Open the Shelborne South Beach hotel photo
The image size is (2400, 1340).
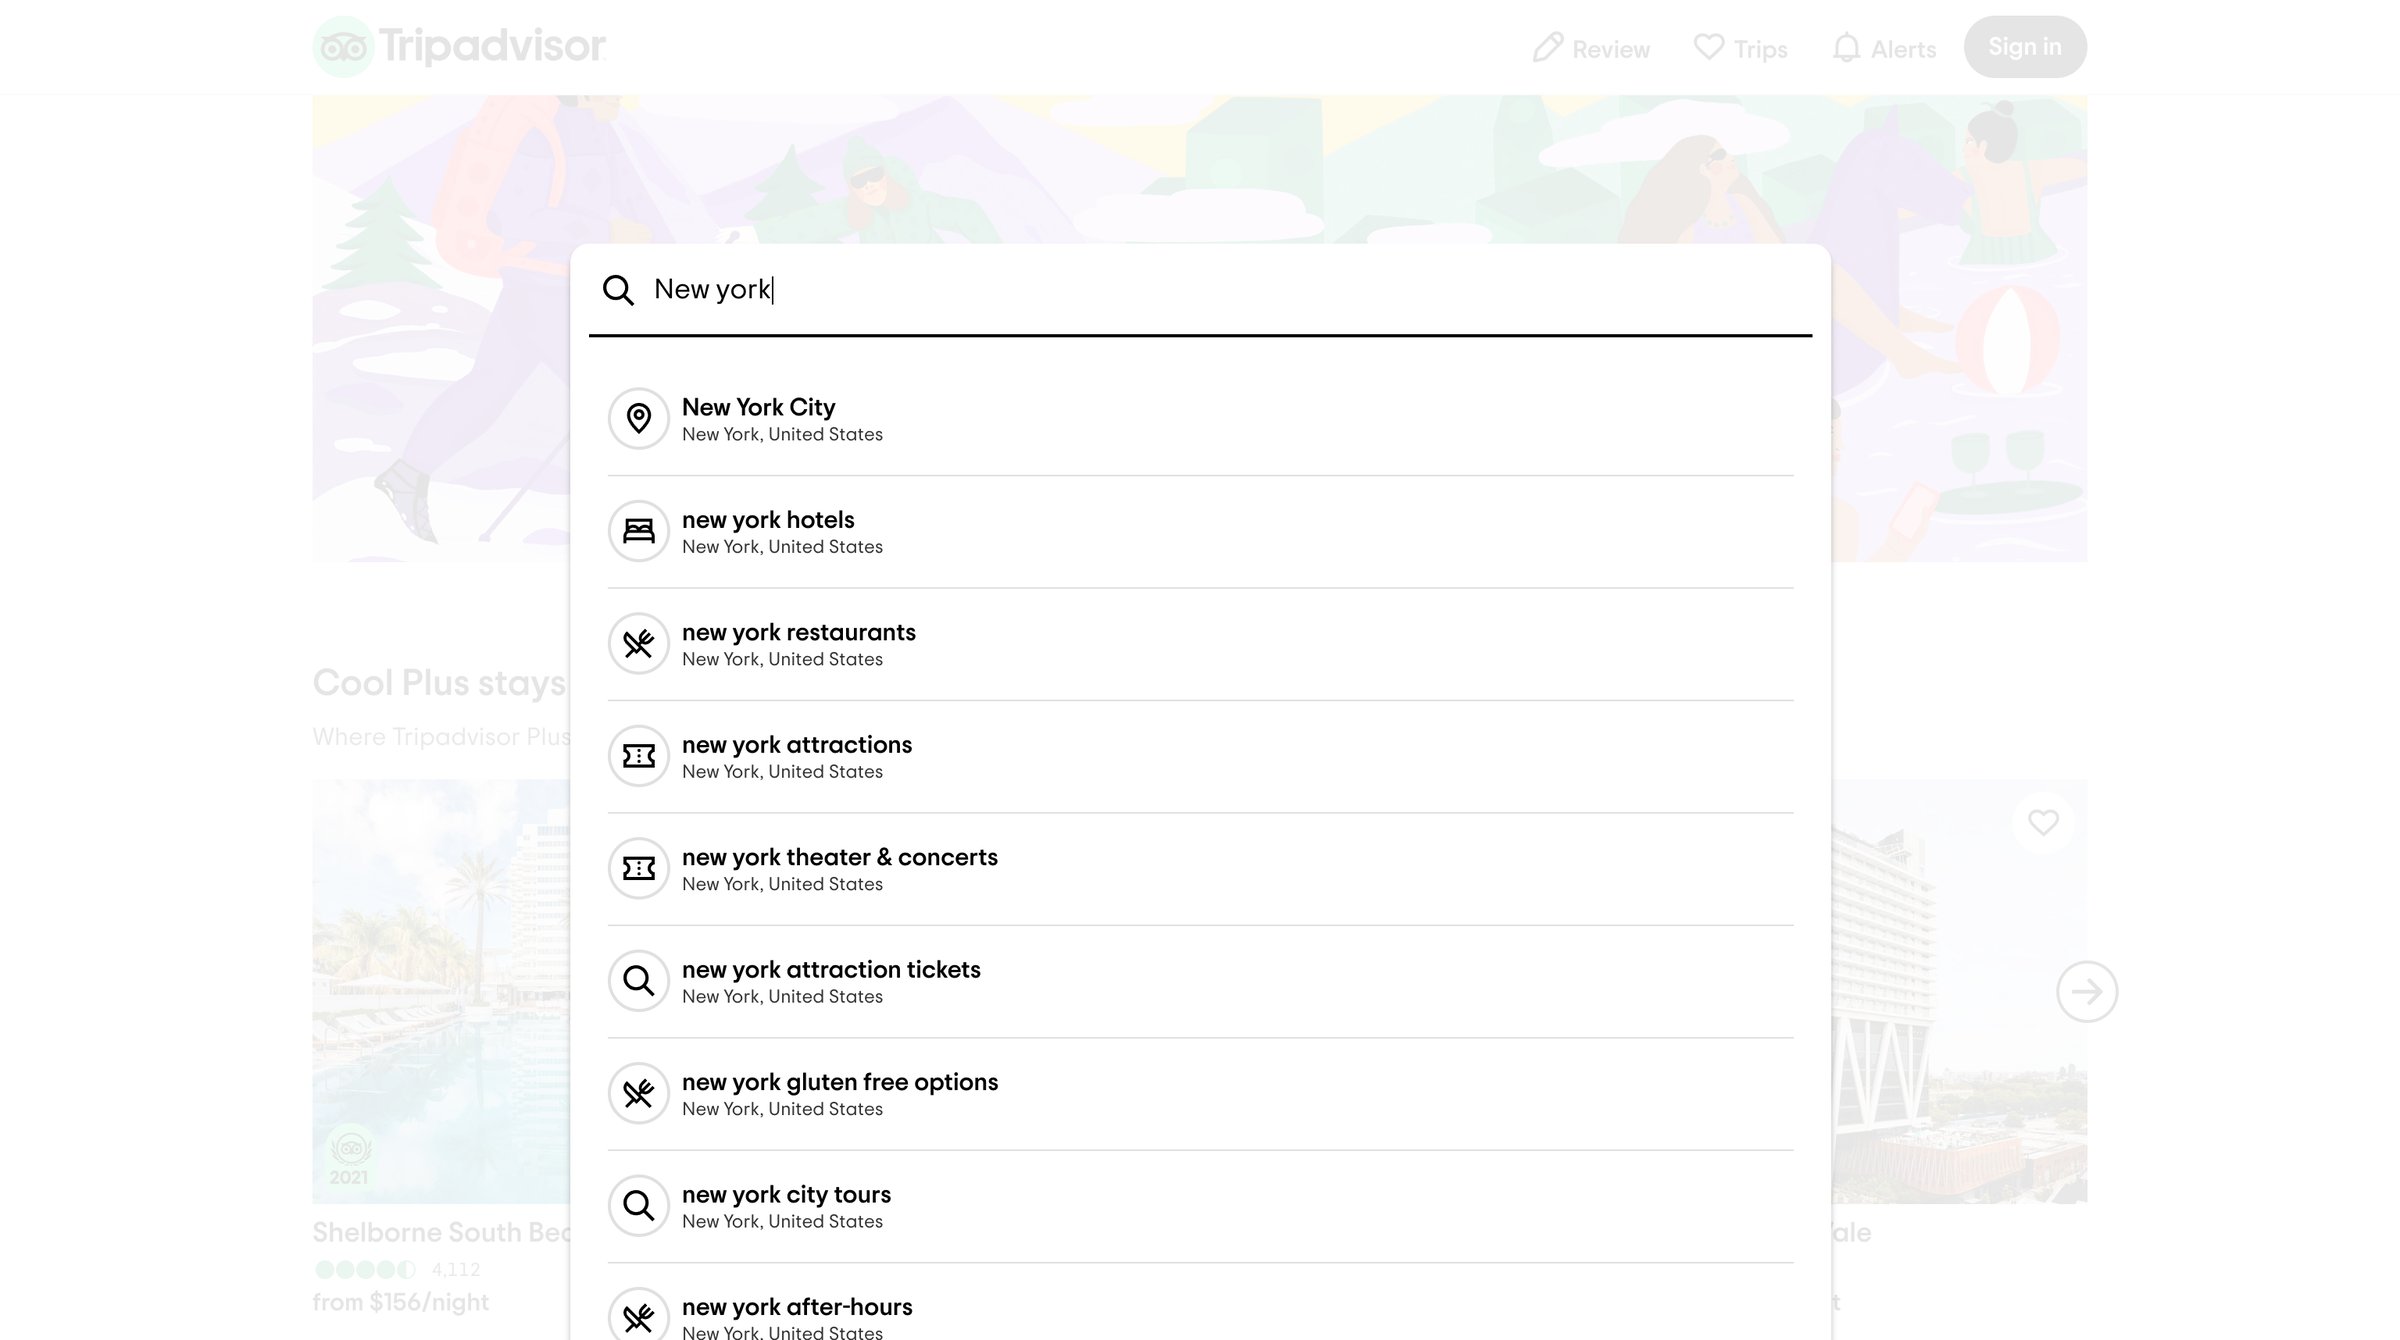(x=441, y=991)
